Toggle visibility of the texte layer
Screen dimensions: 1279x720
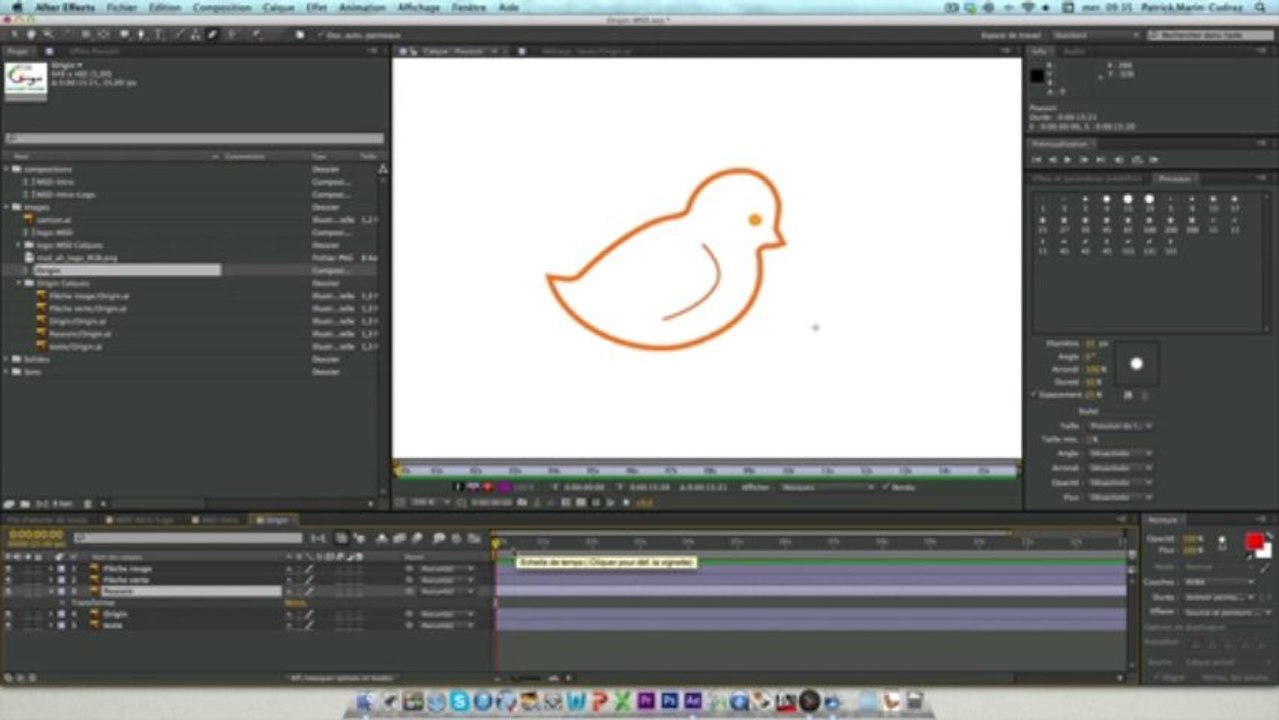[x=9, y=625]
